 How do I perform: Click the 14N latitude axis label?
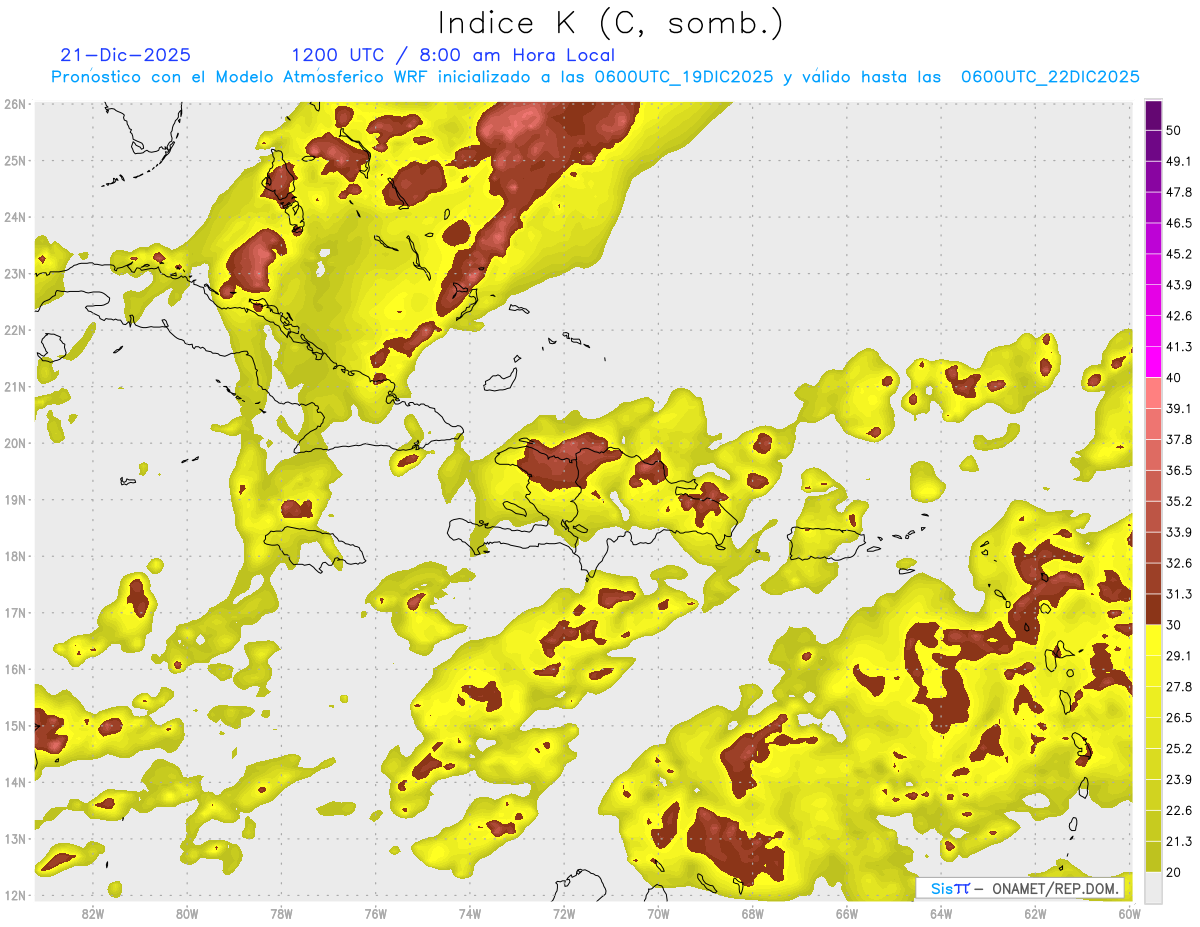pos(15,782)
